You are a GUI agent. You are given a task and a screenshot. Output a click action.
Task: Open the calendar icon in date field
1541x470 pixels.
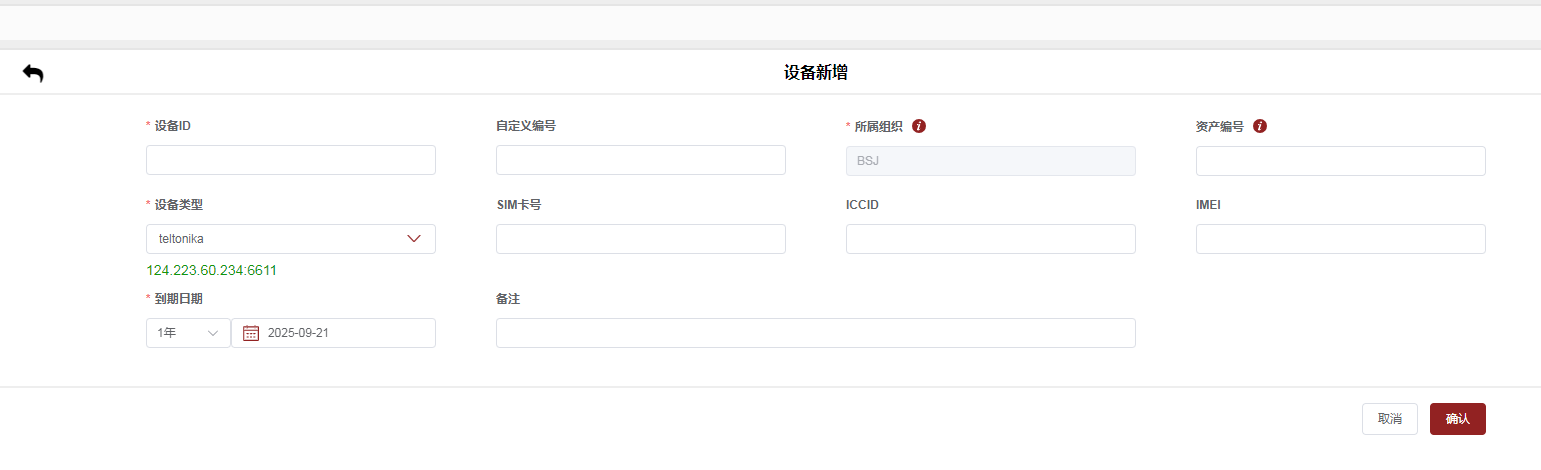[251, 333]
